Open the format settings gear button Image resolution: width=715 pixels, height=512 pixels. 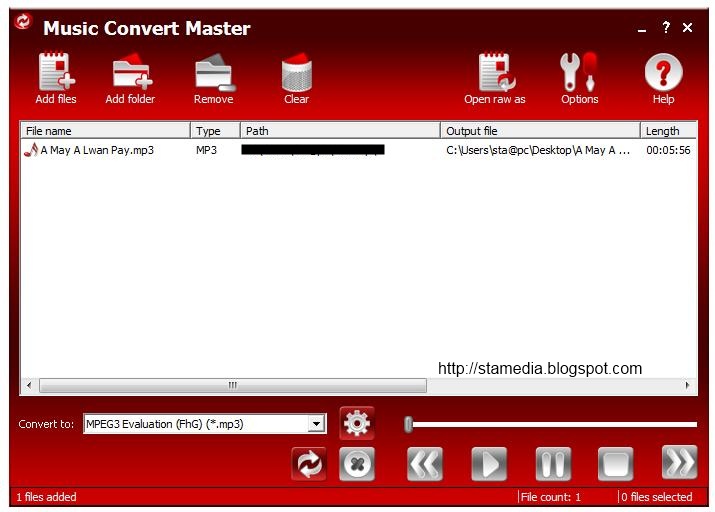(357, 423)
